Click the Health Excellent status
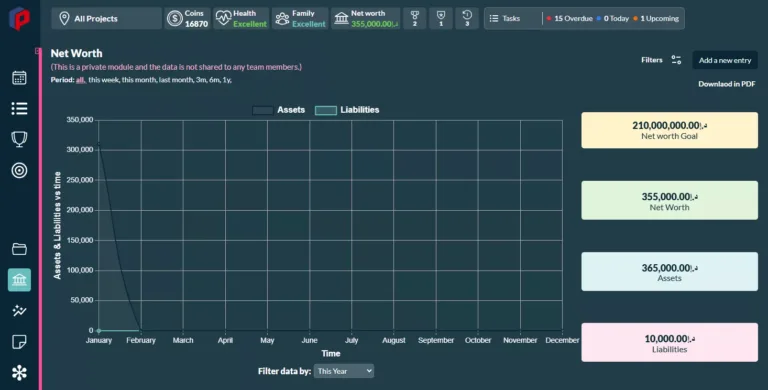Viewport: 768px width, 390px height. 250,24
